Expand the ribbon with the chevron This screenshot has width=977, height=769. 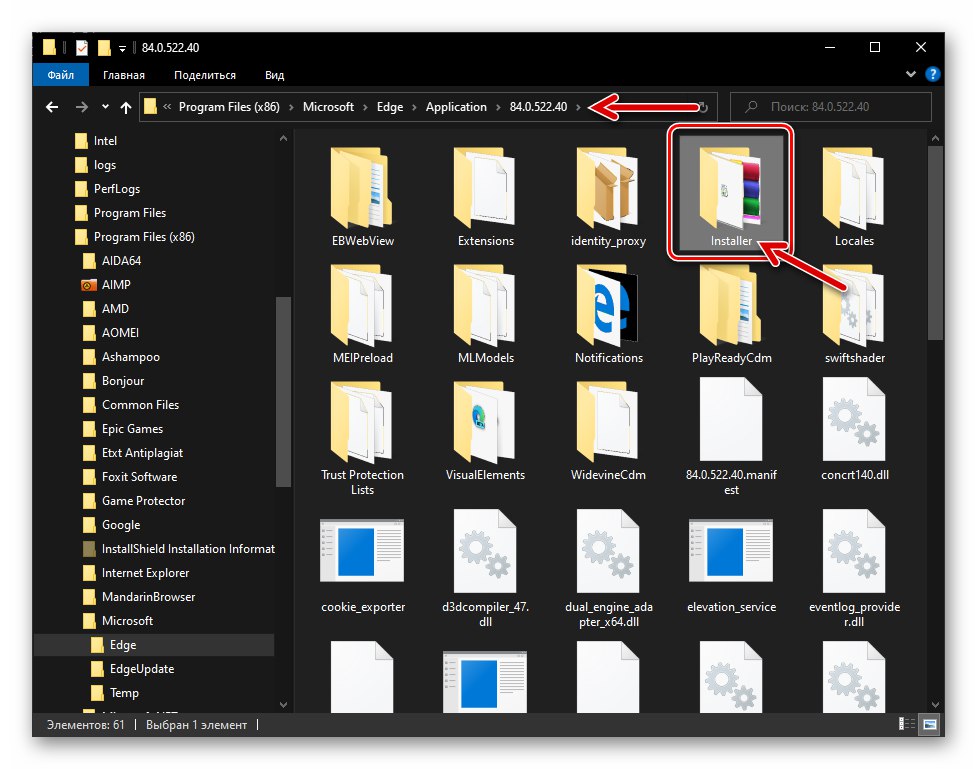[911, 74]
